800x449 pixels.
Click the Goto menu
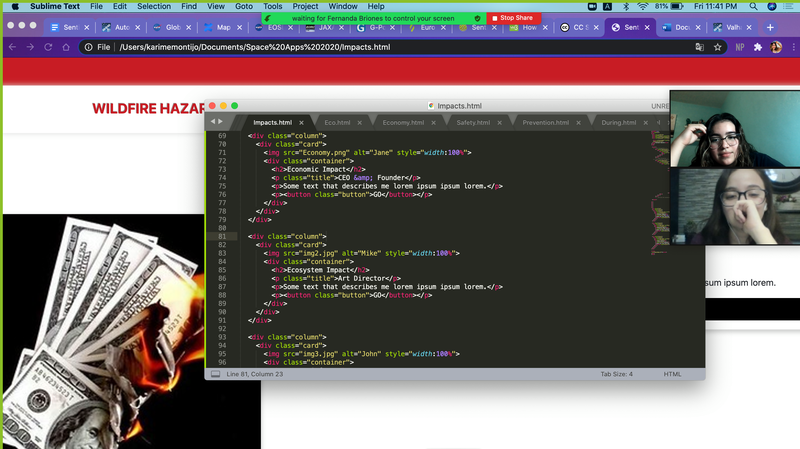click(244, 6)
